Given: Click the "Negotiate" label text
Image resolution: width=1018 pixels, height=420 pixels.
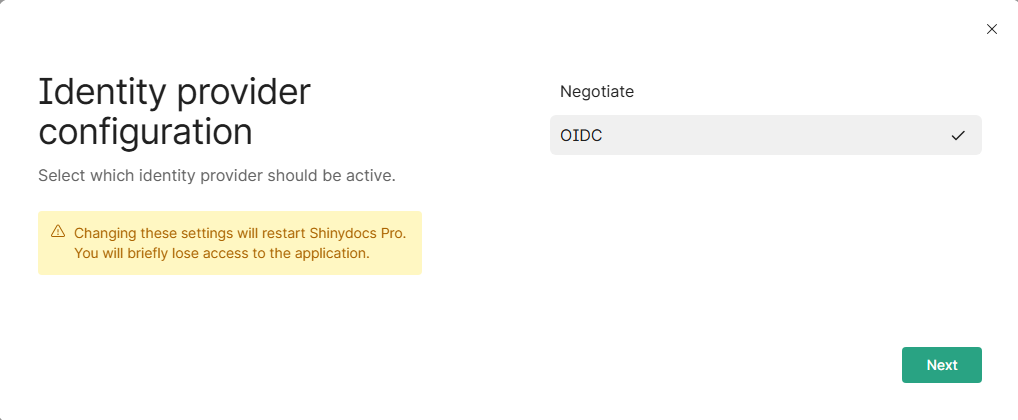Looking at the screenshot, I should (x=597, y=92).
